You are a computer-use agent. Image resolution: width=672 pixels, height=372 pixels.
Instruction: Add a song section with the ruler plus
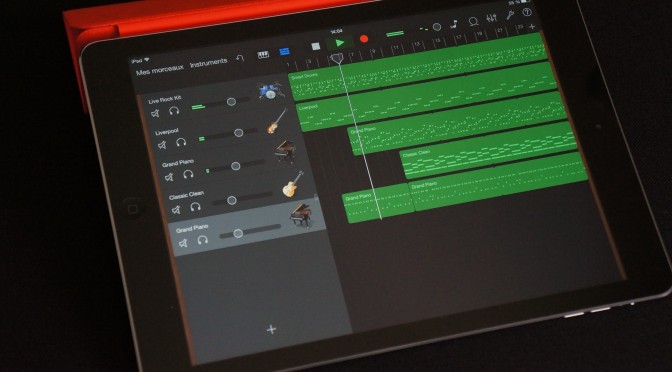(x=532, y=27)
